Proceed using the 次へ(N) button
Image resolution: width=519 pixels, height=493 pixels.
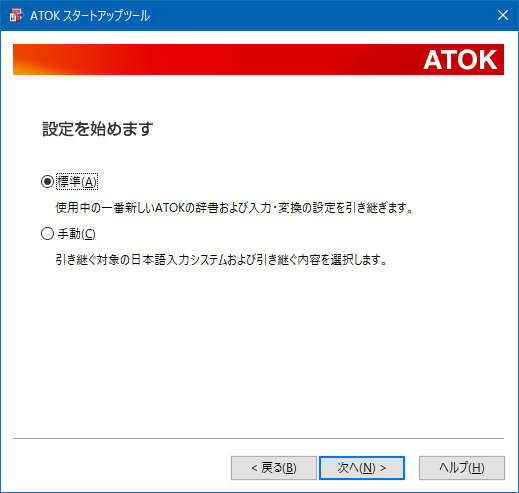362,468
